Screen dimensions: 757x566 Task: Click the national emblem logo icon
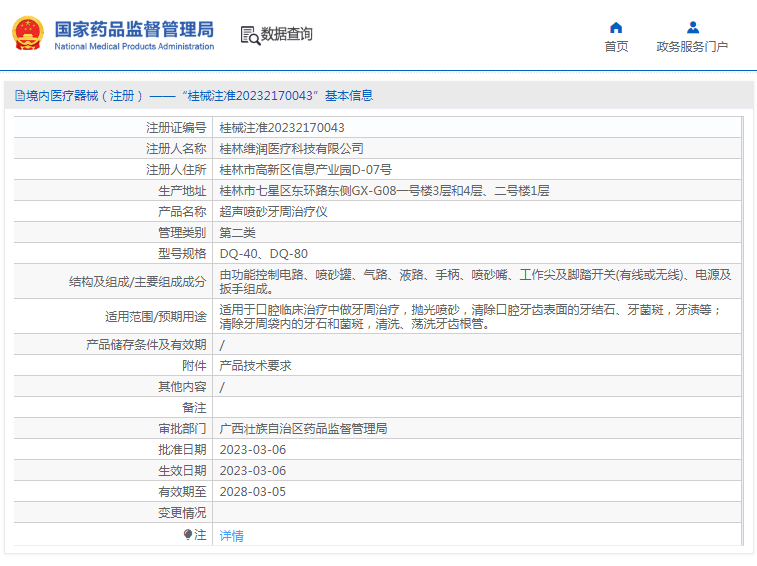[28, 33]
